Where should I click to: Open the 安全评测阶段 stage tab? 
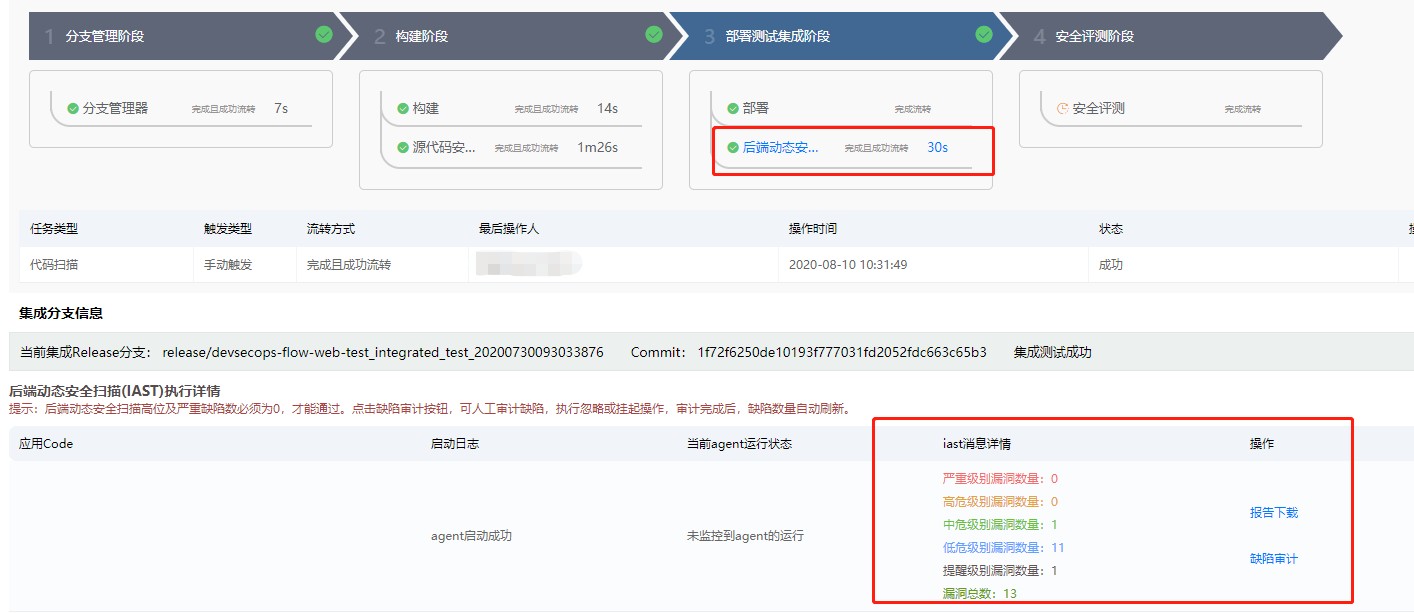point(1094,36)
